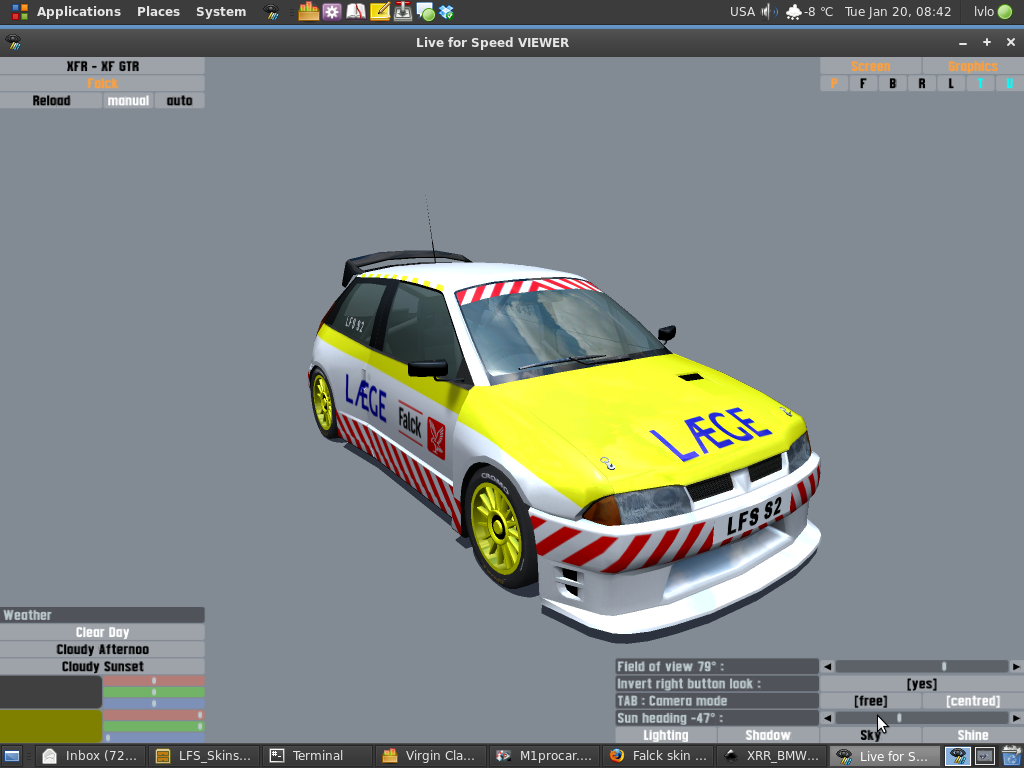Viewport: 1024px width, 768px height.
Task: Select the R right view button
Action: coord(921,84)
